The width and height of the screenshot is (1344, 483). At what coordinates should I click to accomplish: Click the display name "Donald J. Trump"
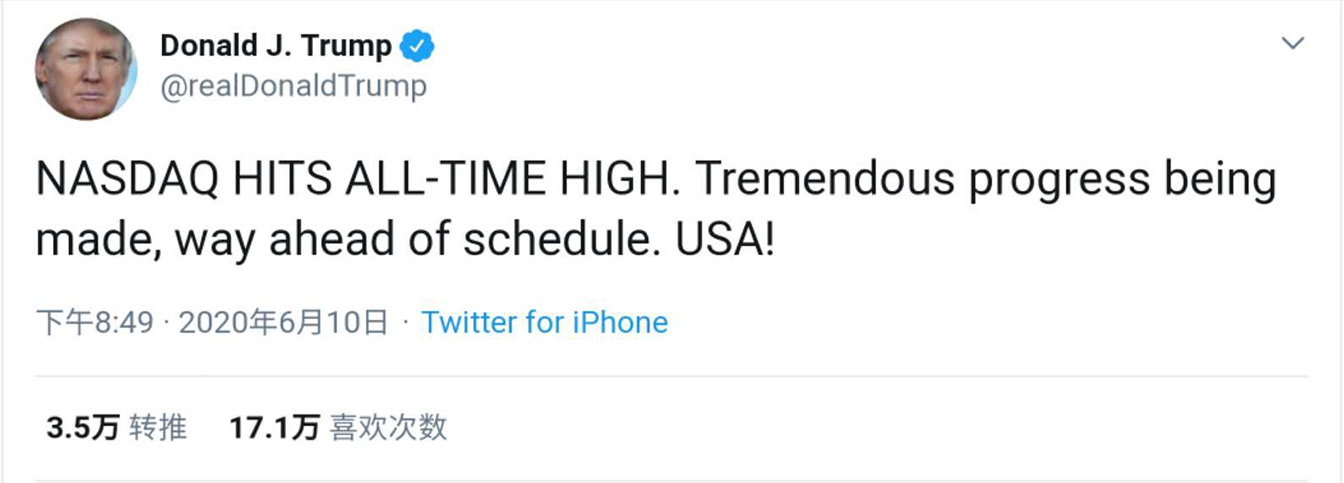click(x=276, y=46)
